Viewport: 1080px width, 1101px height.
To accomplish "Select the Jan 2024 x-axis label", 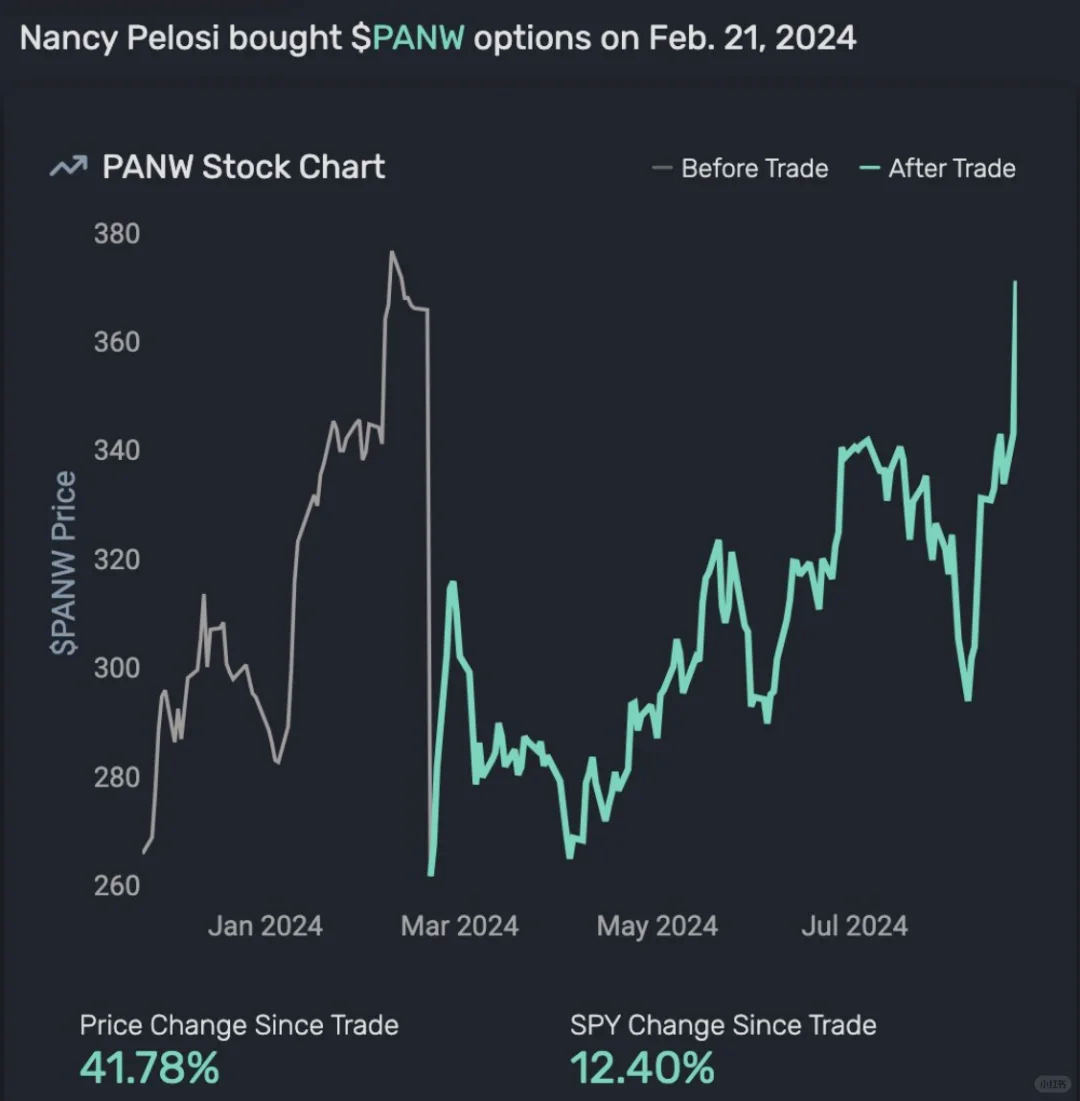I will [x=265, y=926].
